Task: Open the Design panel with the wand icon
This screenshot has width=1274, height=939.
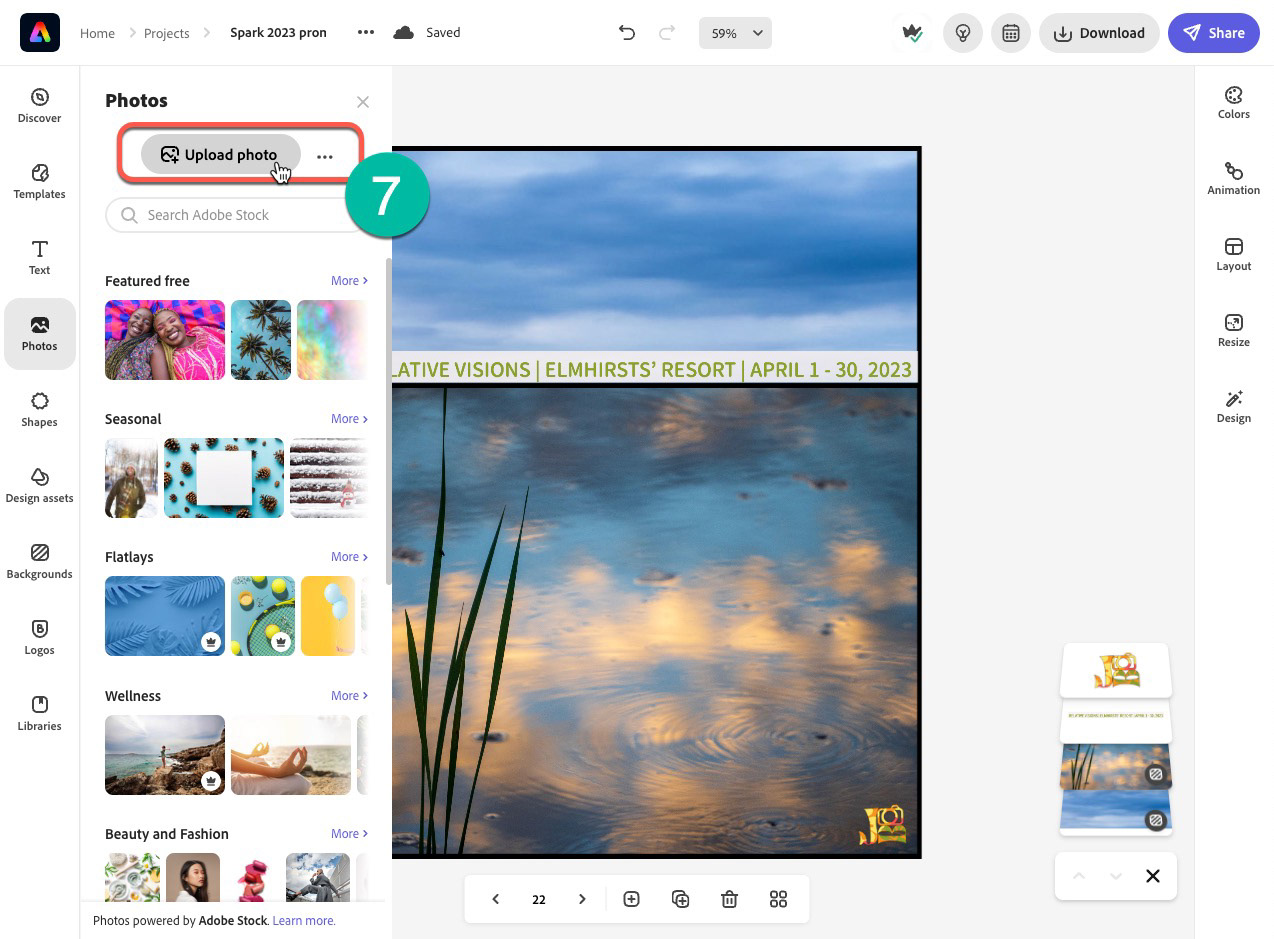Action: pos(1234,406)
